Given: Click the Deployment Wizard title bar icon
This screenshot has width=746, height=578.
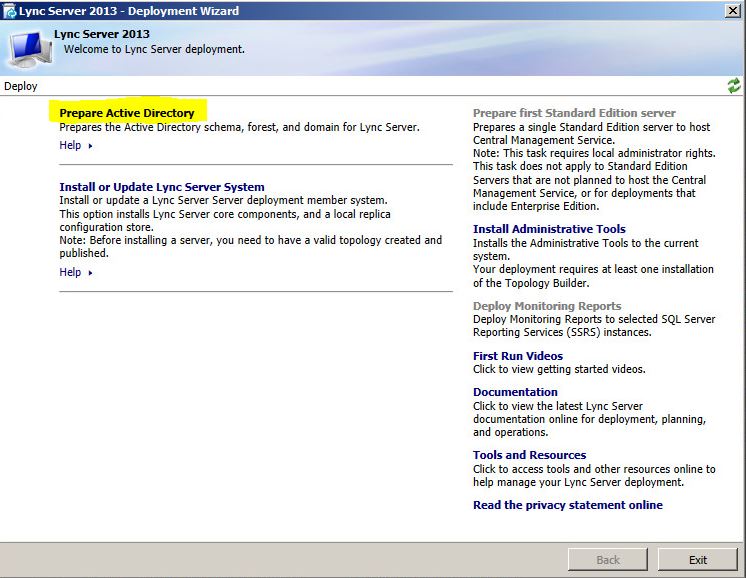Looking at the screenshot, I should 10,11.
